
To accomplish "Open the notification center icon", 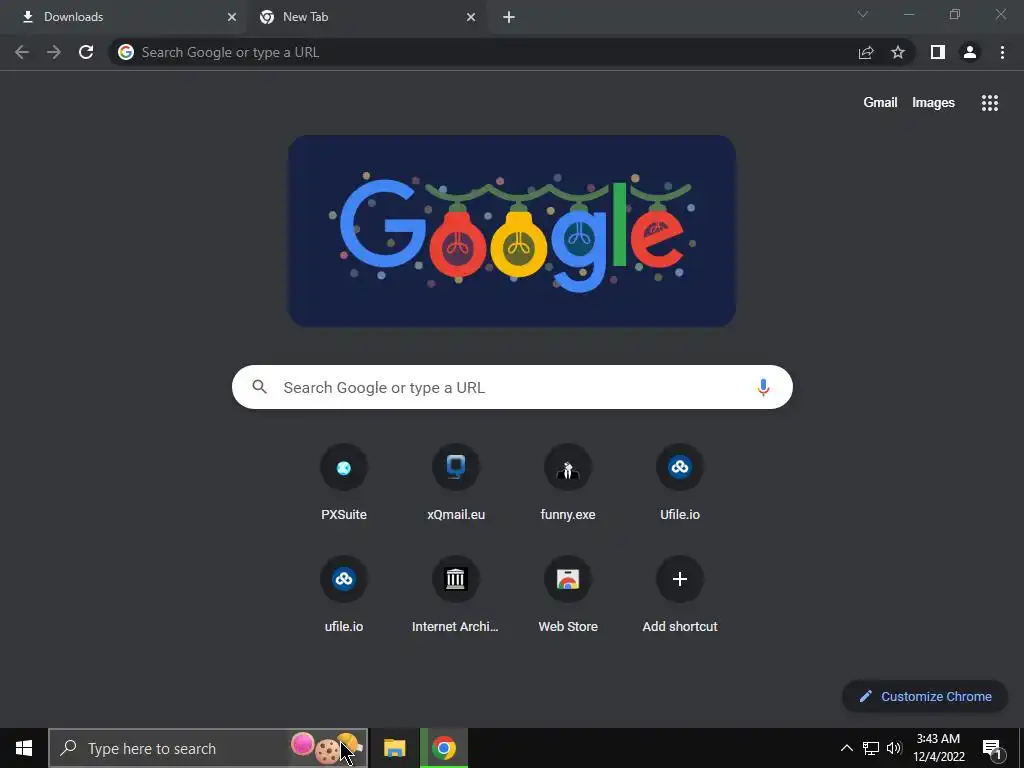I will [992, 748].
